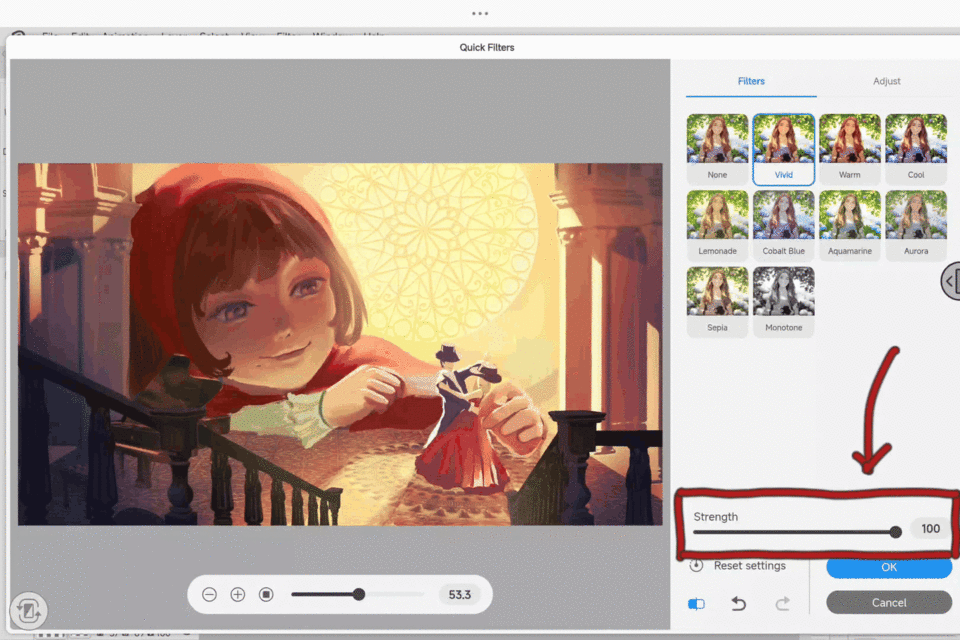
Task: Expand the side panel handle at right edge
Action: (951, 281)
